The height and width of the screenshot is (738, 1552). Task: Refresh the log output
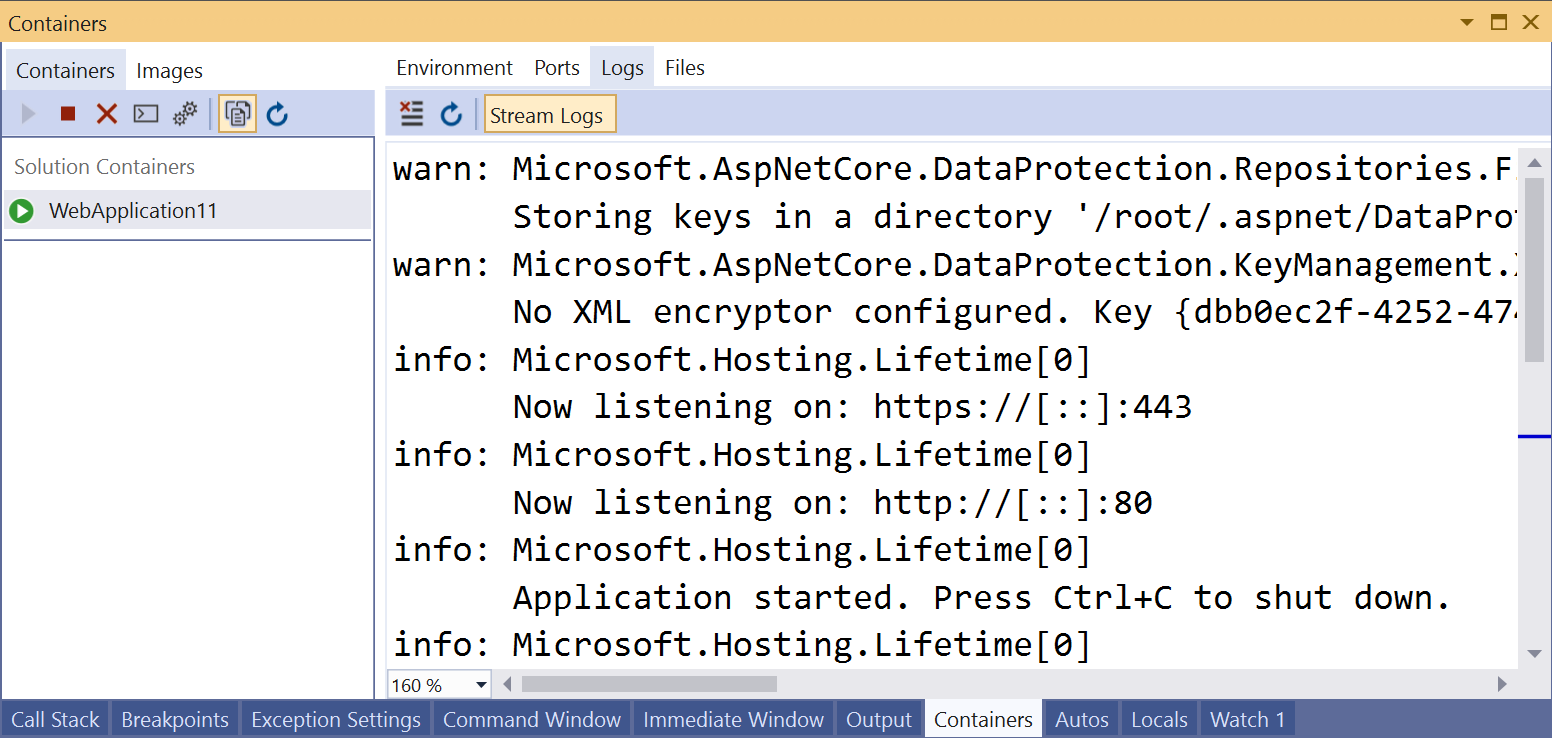[x=451, y=113]
